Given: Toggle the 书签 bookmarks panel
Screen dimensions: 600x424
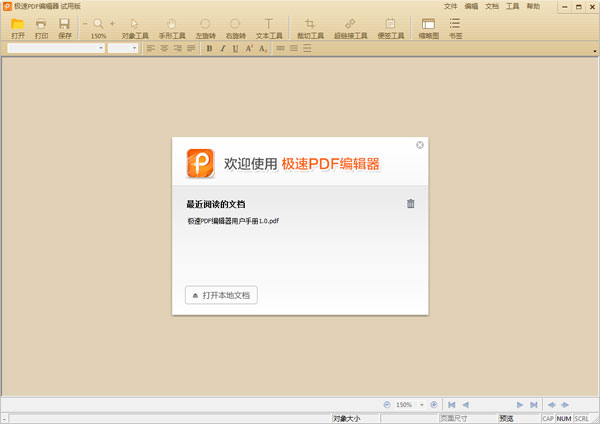Looking at the screenshot, I should click(455, 29).
